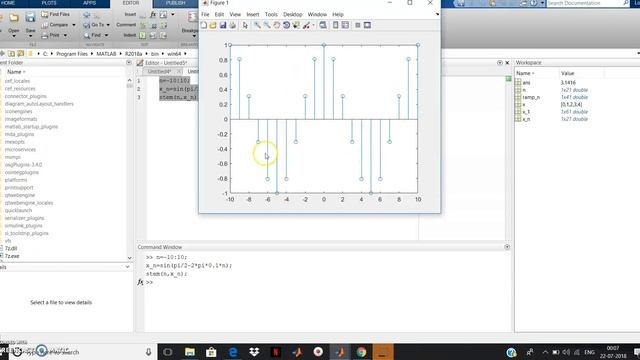
Task: Select the Edit Plot arrow tool
Action: 245,25
